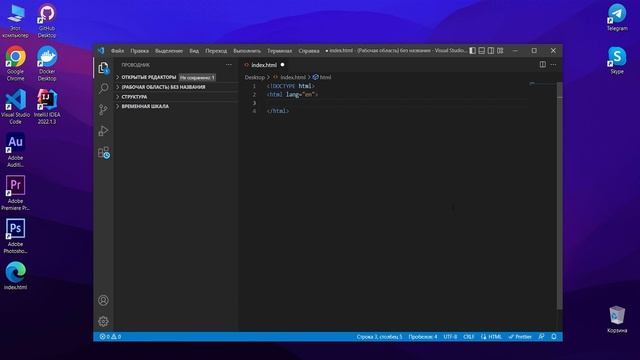Screen dimensions: 640x360
Task: Open Accounts menu in activity bar
Action: (103, 300)
